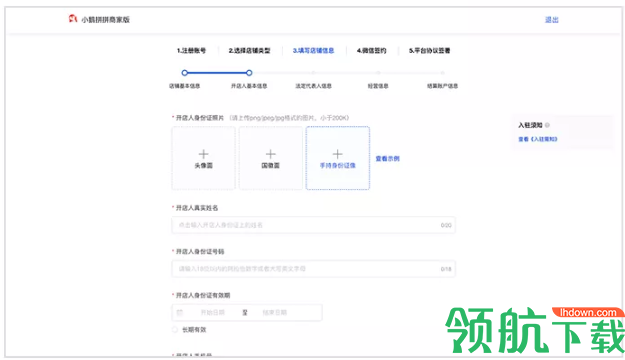Open the 结束日期 date picker
Viewport: 625px width, 360px height.
[x=275, y=313]
